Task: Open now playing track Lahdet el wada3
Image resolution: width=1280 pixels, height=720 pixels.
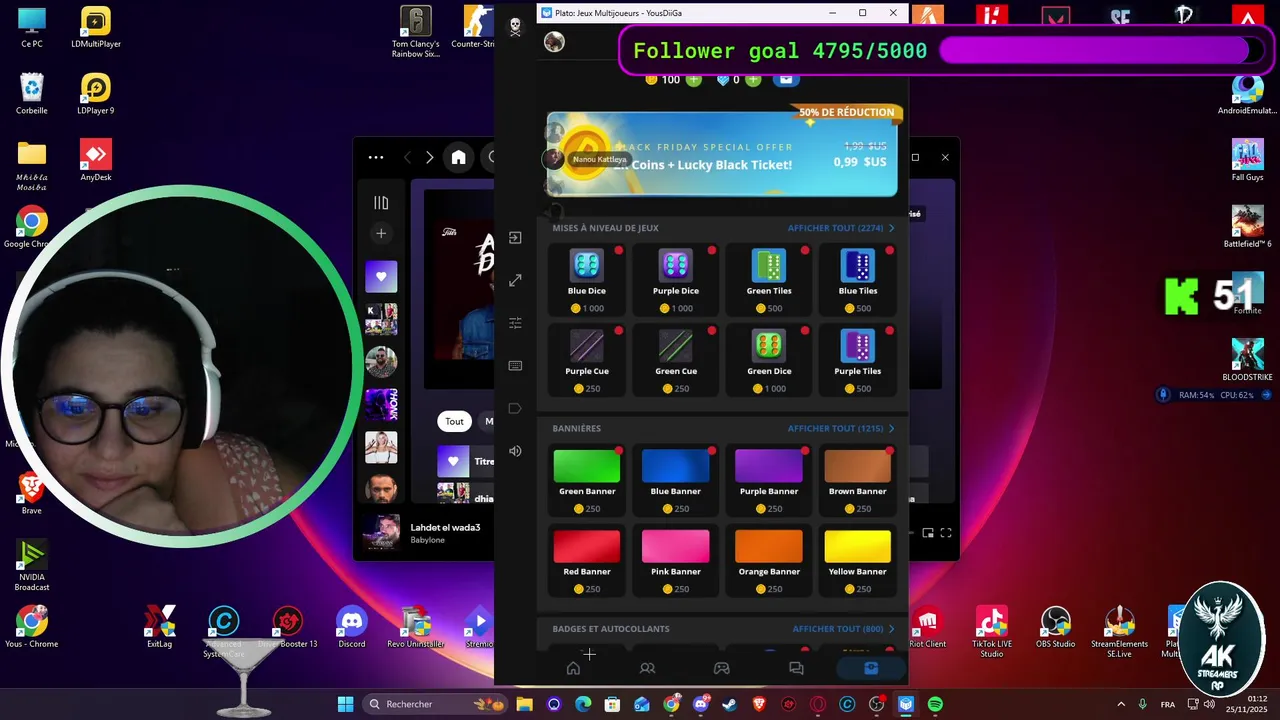Action: point(445,527)
